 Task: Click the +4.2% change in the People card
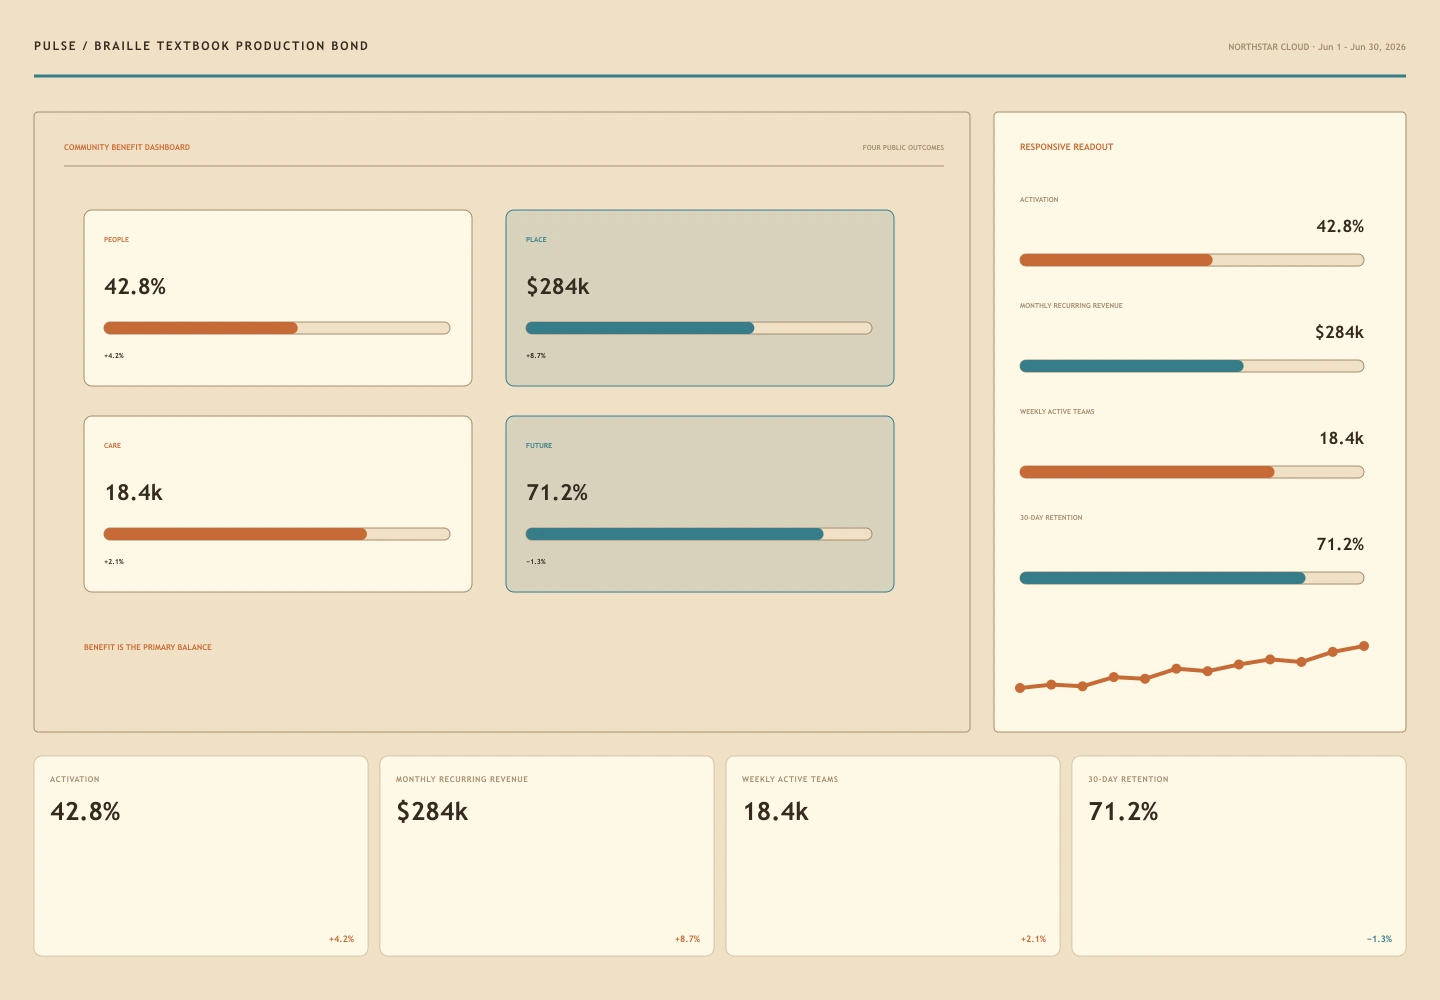(114, 356)
